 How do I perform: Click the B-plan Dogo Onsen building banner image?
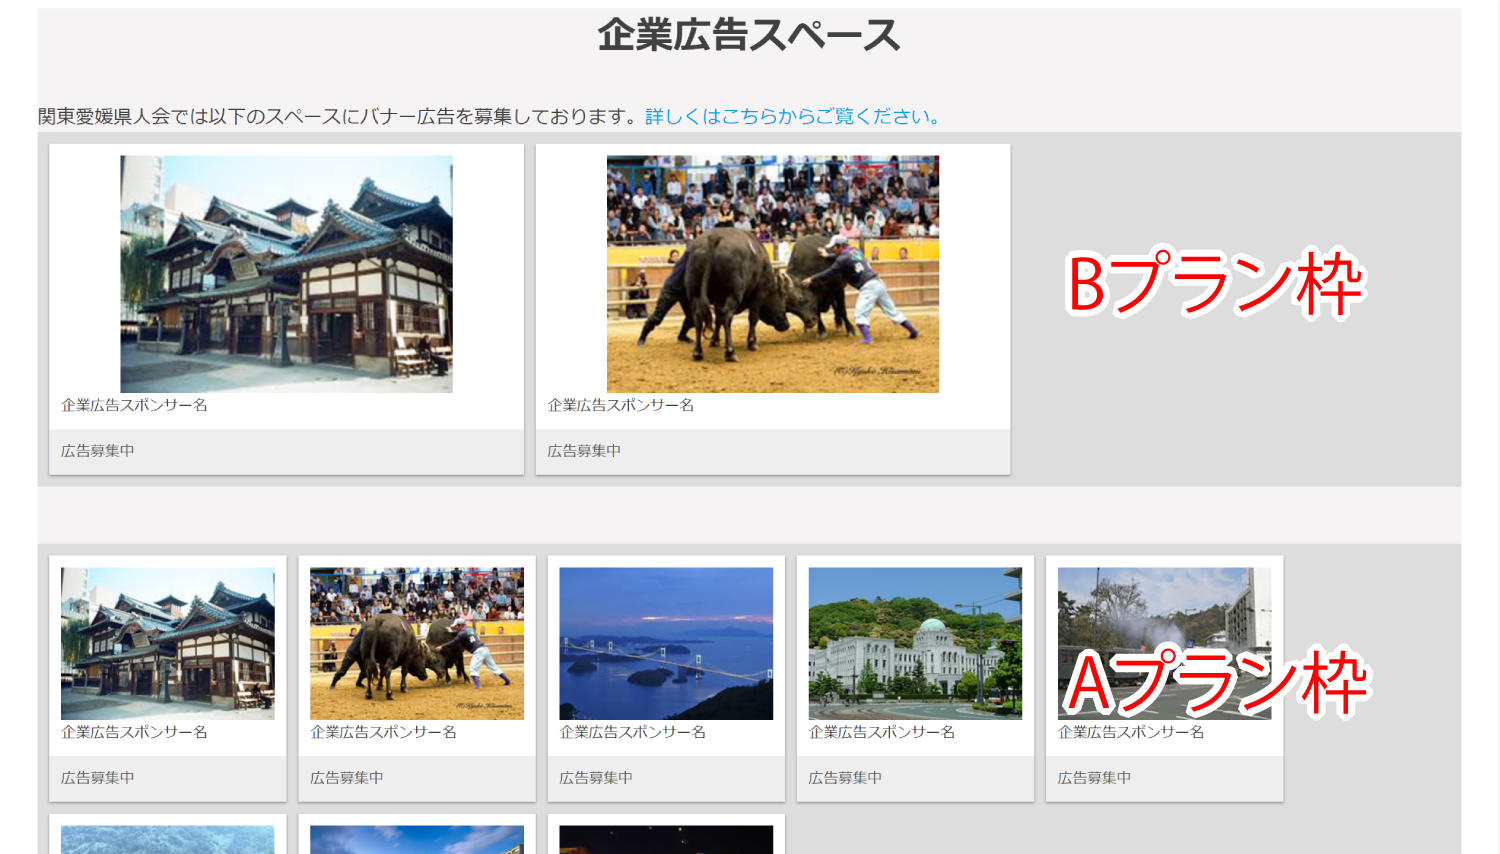click(x=286, y=274)
